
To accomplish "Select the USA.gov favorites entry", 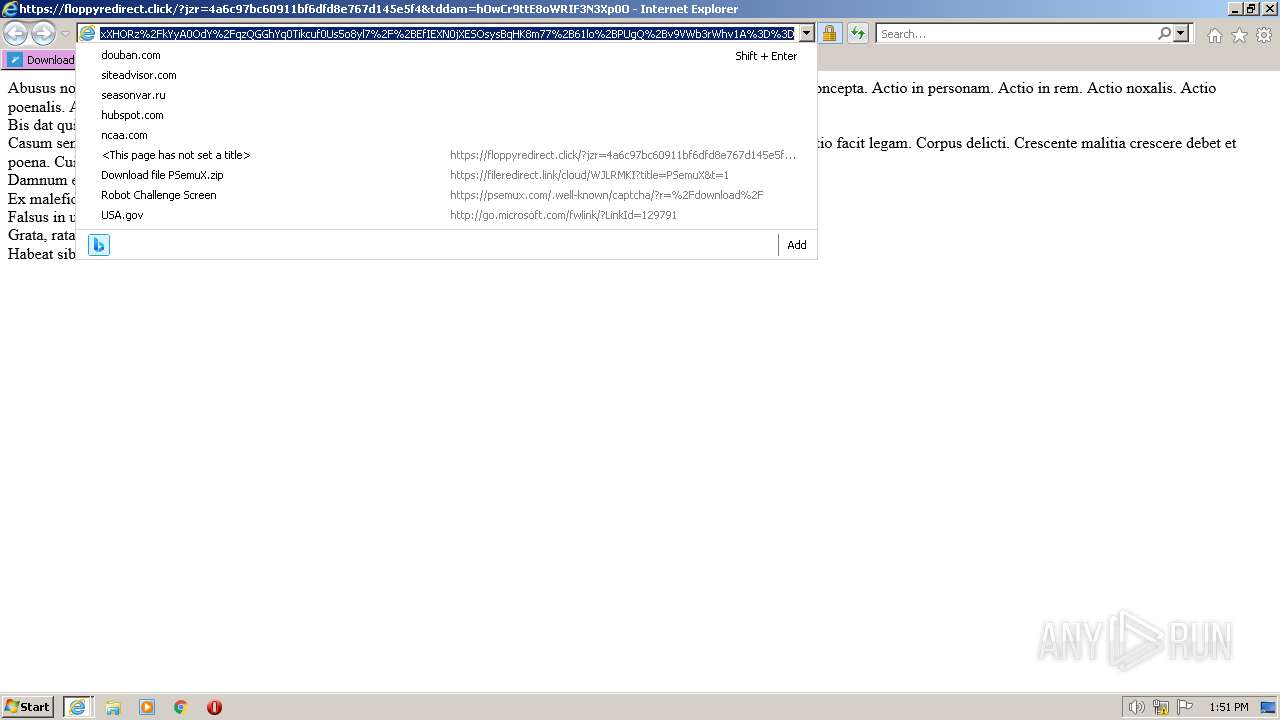I will [x=447, y=215].
